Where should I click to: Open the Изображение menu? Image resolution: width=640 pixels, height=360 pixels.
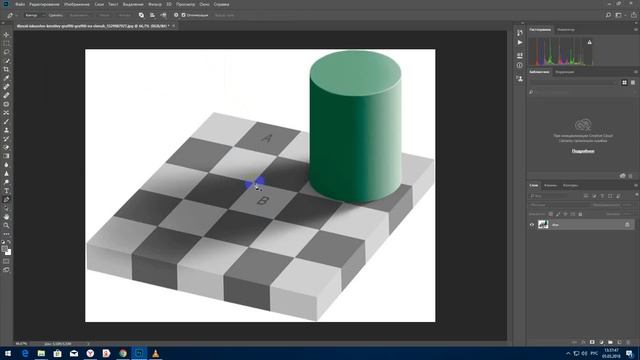pos(77,4)
